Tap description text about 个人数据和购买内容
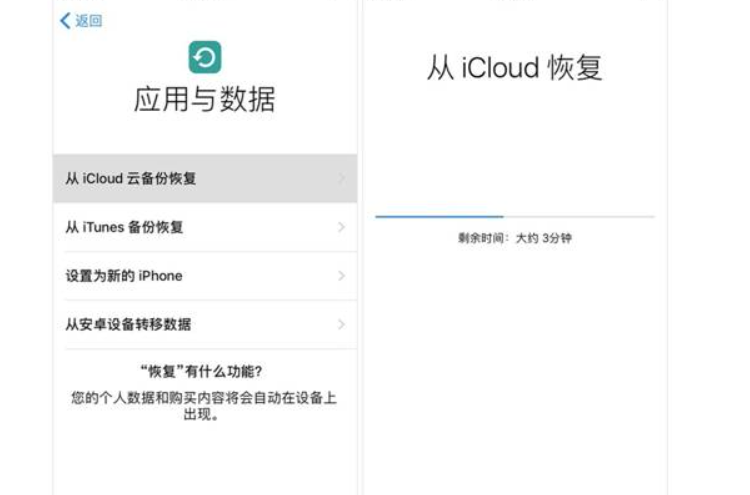This screenshot has width=750, height=495. pos(204,406)
